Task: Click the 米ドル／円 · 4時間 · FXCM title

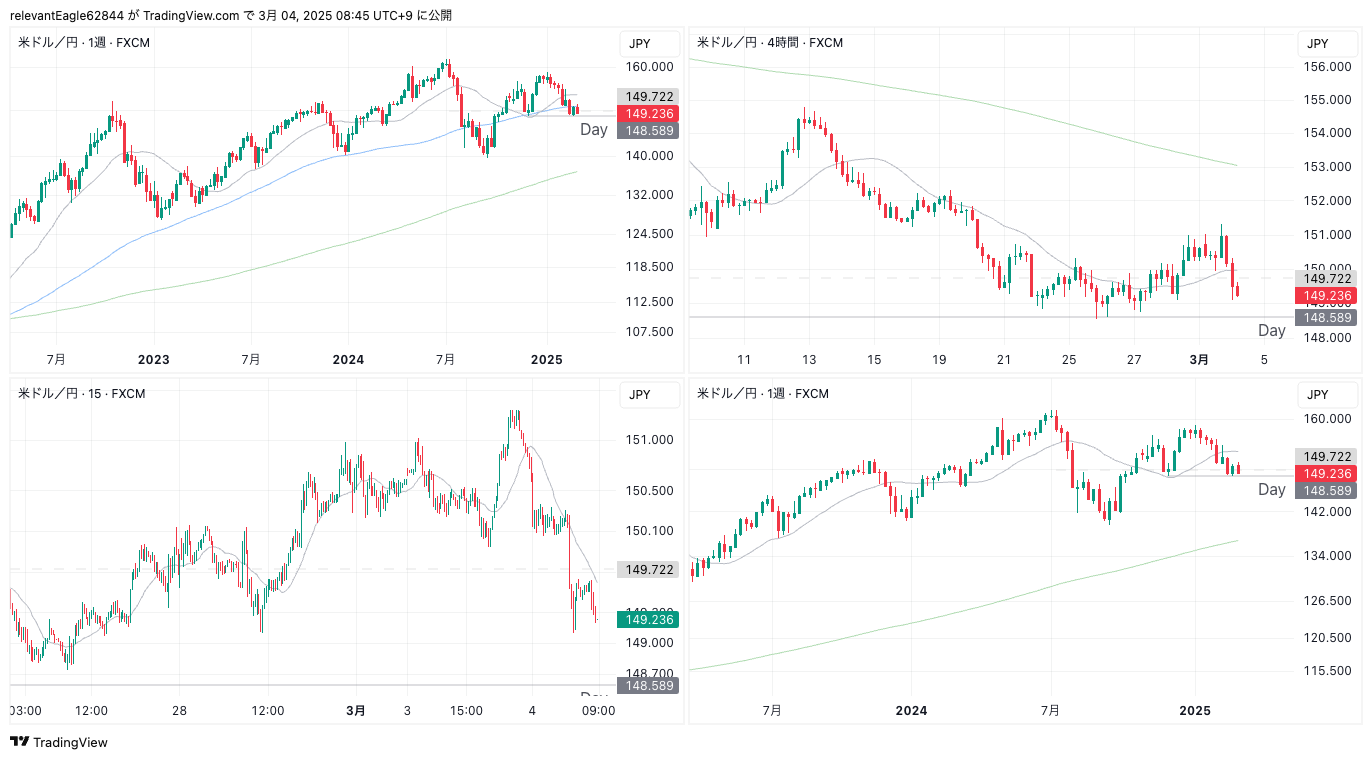Action: click(769, 43)
